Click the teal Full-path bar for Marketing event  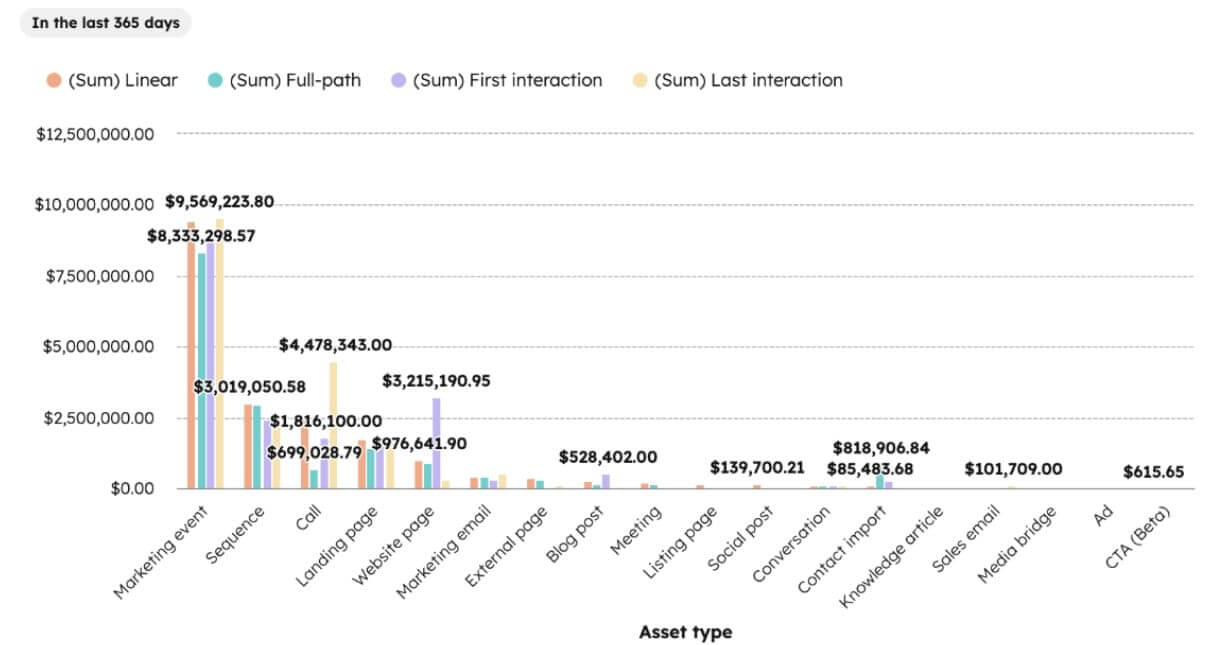(201, 371)
